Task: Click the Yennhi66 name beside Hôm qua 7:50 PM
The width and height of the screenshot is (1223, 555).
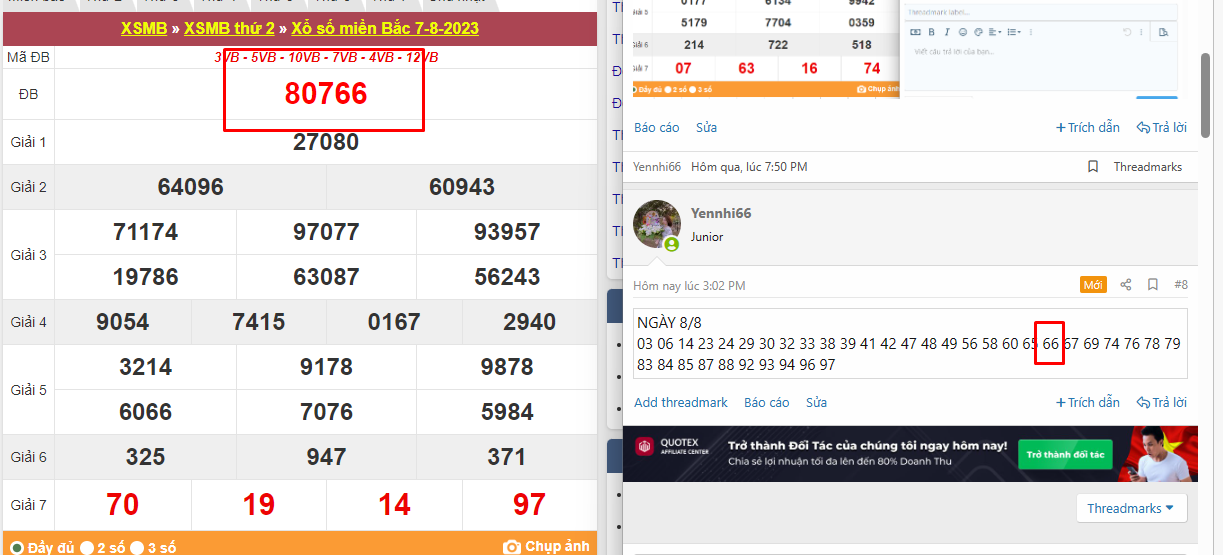Action: pyautogui.click(x=657, y=167)
